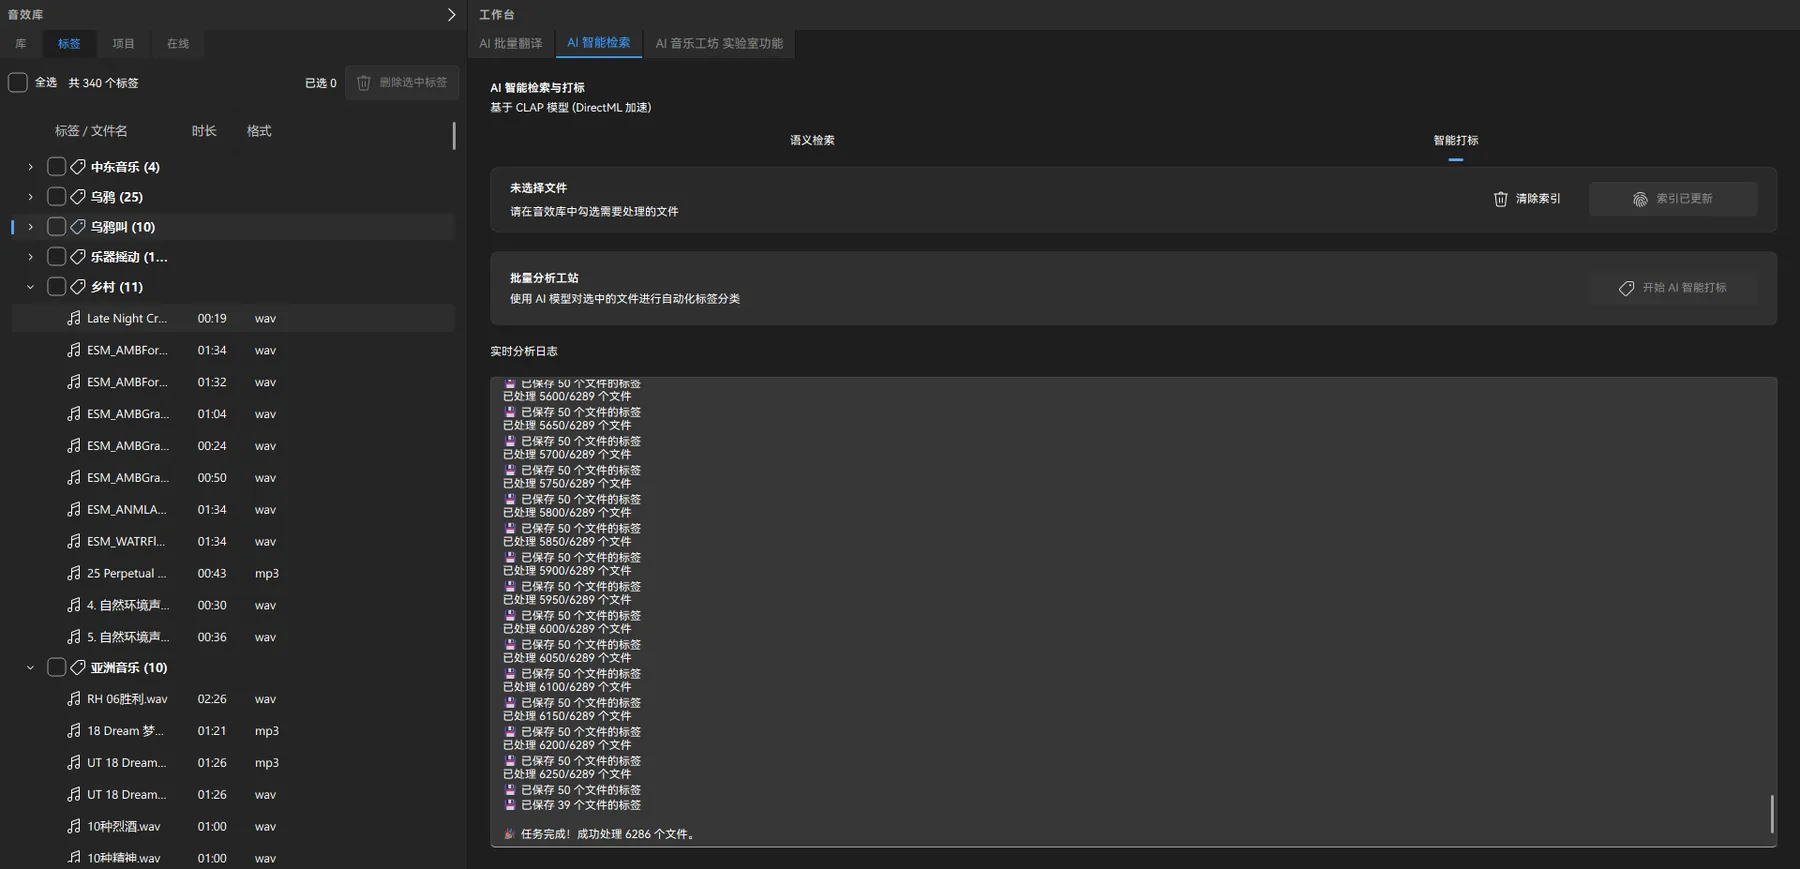This screenshot has width=1800, height=869.
Task: Toggle the 全选 select-all checkbox
Action: [18, 83]
